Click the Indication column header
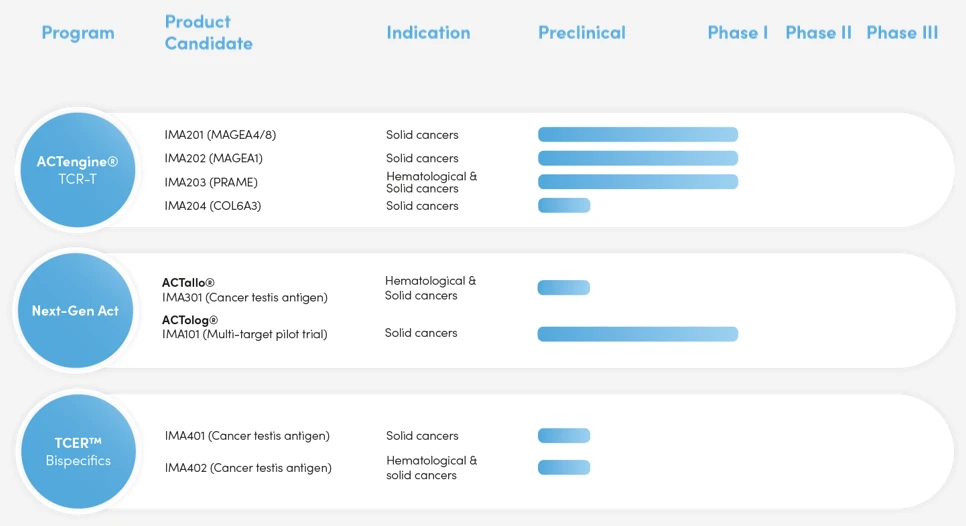 [428, 33]
